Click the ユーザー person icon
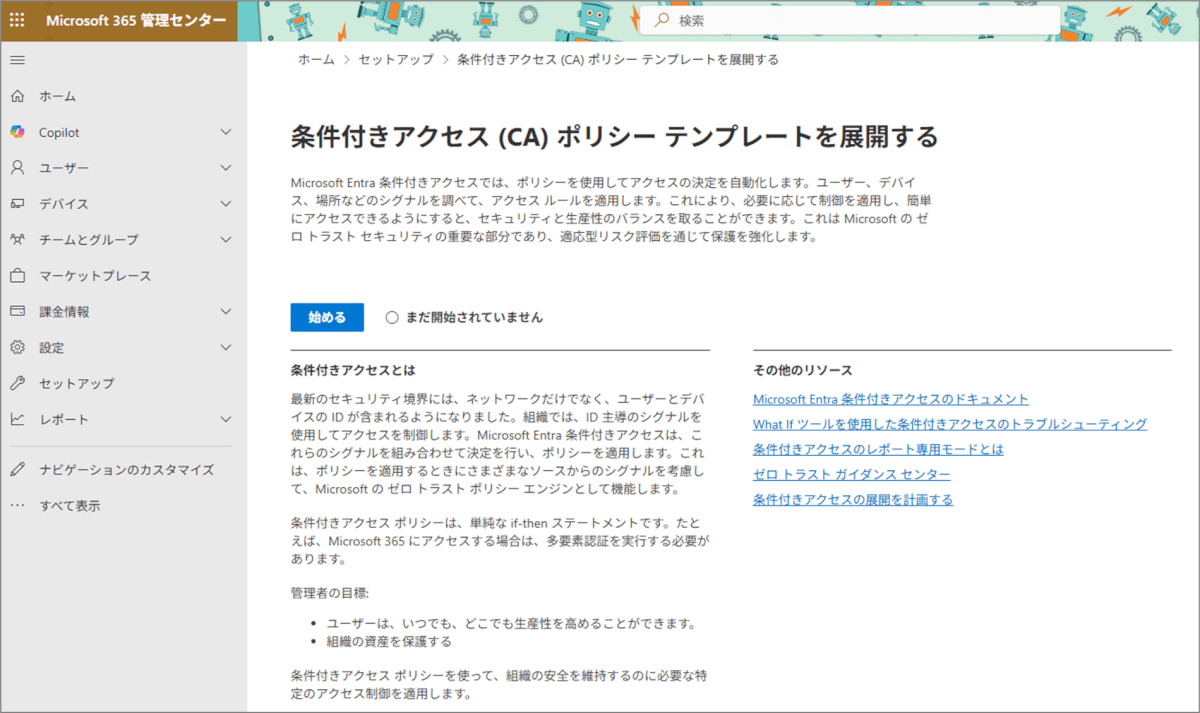The width and height of the screenshot is (1200, 713). [x=17, y=168]
